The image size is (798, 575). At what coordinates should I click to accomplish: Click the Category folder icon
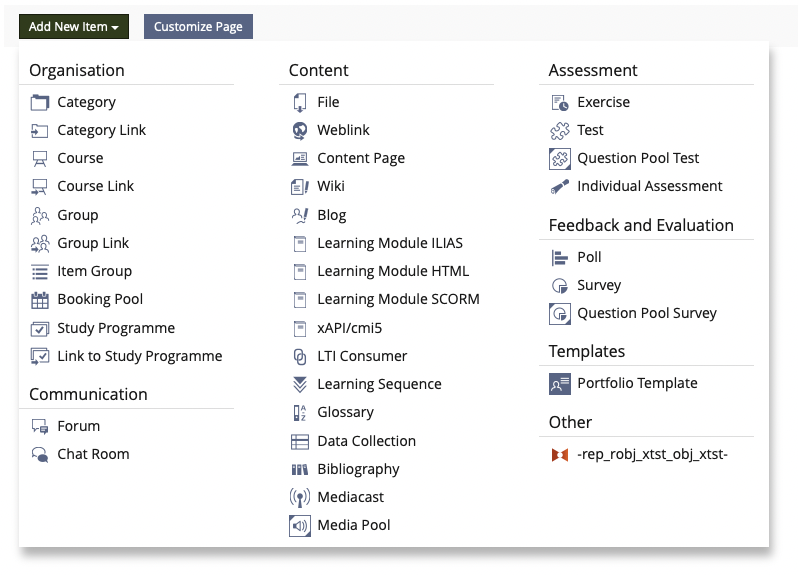[40, 102]
